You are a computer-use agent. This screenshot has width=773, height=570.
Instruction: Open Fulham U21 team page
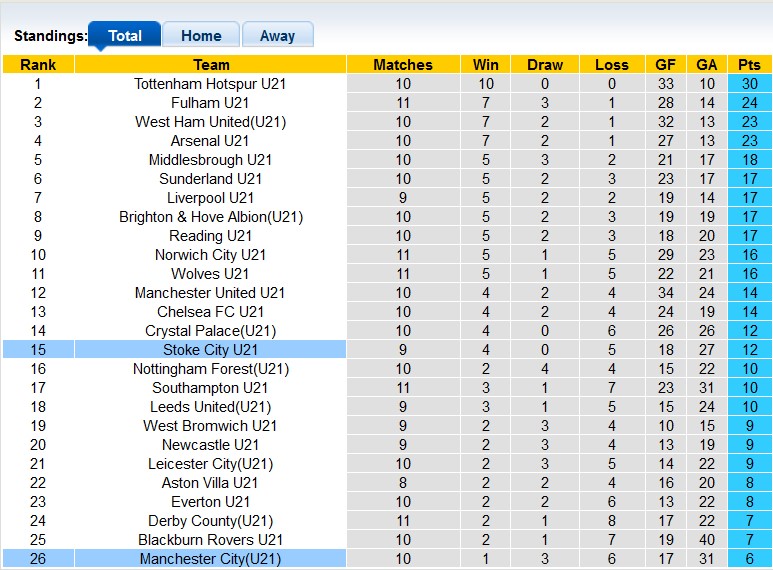(x=210, y=103)
